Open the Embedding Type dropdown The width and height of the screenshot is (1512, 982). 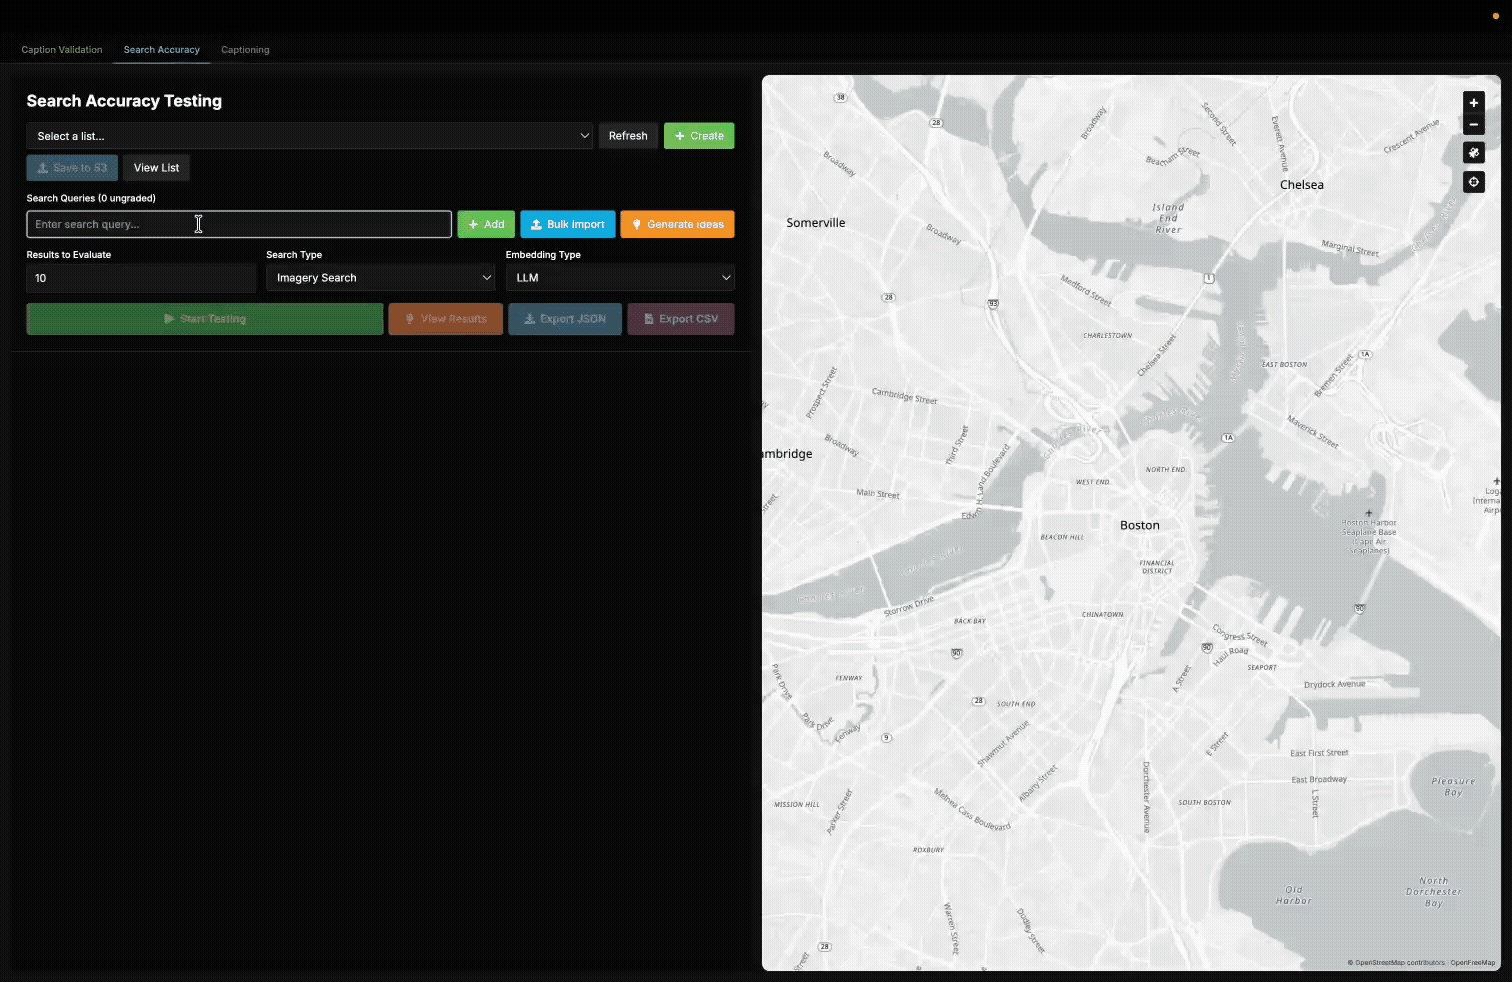pos(620,278)
